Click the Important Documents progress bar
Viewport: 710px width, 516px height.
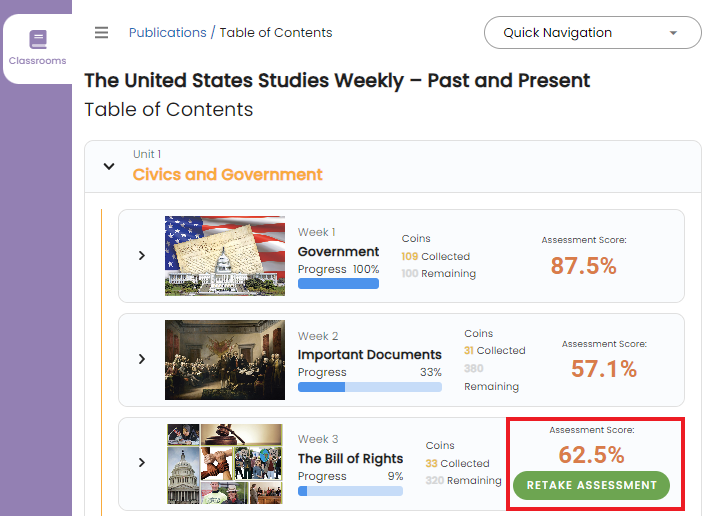pyautogui.click(x=369, y=387)
